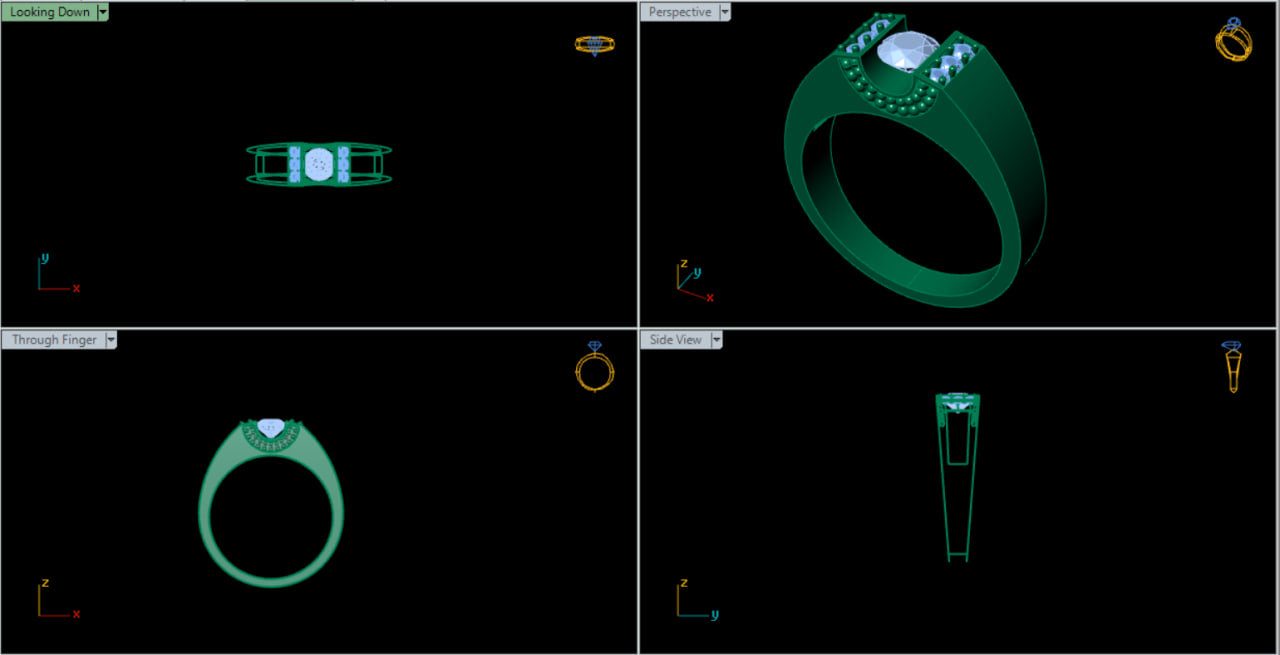
Task: Open the Looking Down viewport dropdown arrow
Action: point(103,12)
